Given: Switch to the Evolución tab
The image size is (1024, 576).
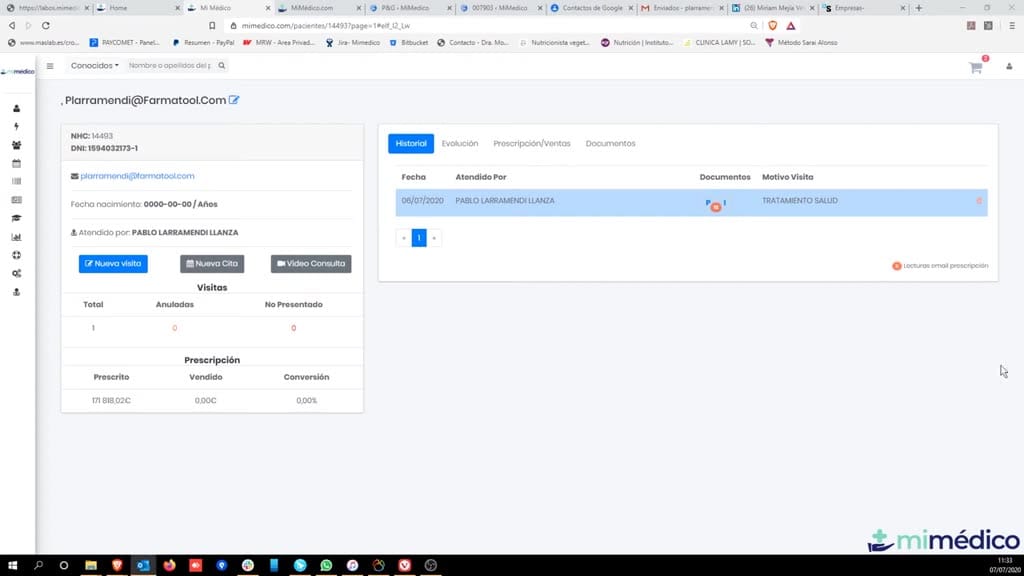Looking at the screenshot, I should 460,144.
